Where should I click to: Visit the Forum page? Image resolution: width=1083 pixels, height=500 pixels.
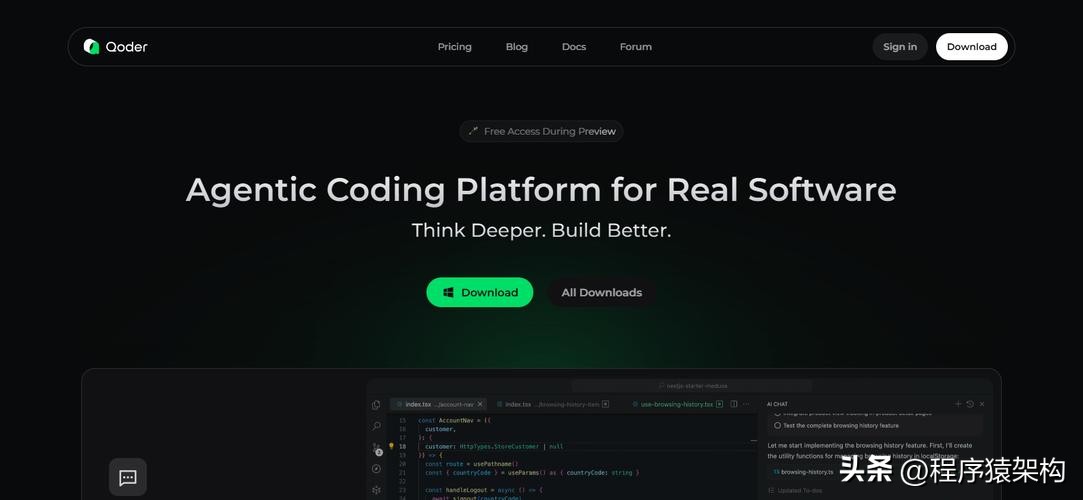635,47
